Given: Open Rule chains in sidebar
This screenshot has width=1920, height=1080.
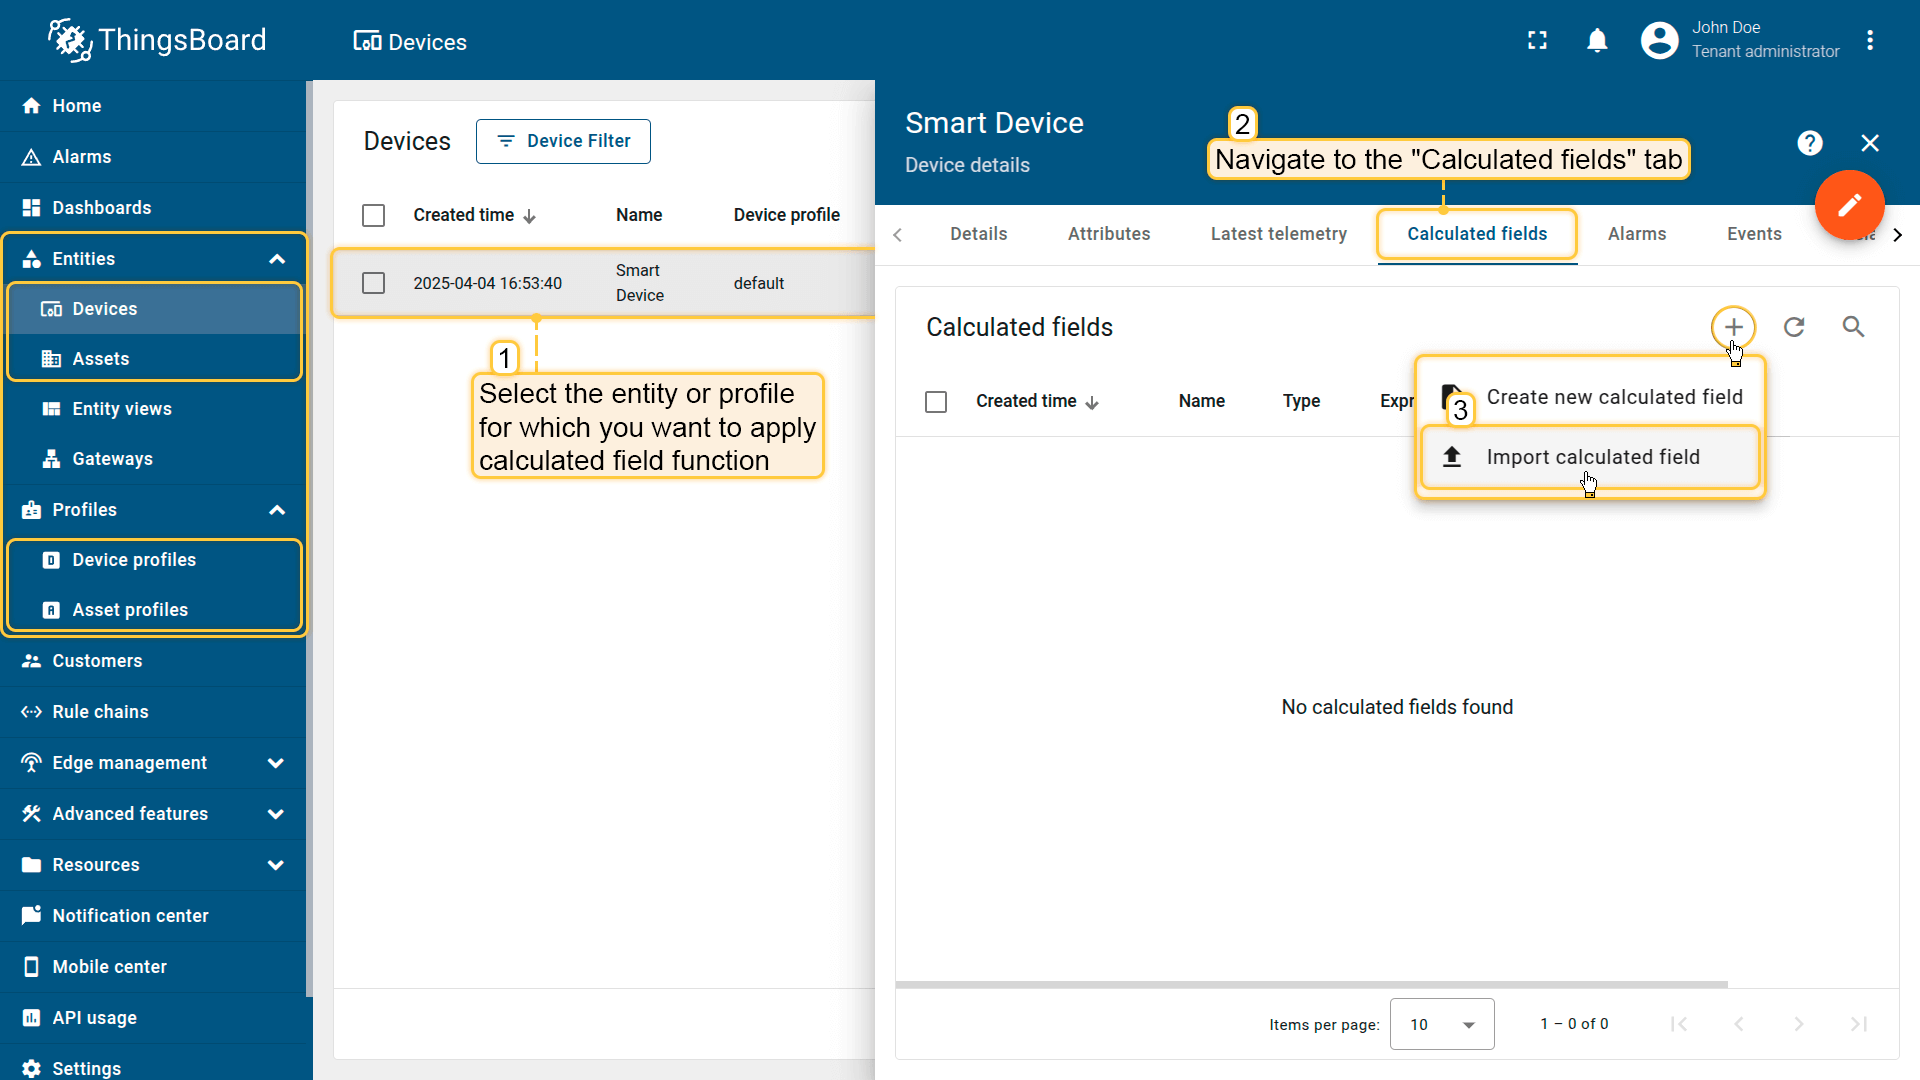Looking at the screenshot, I should (100, 712).
